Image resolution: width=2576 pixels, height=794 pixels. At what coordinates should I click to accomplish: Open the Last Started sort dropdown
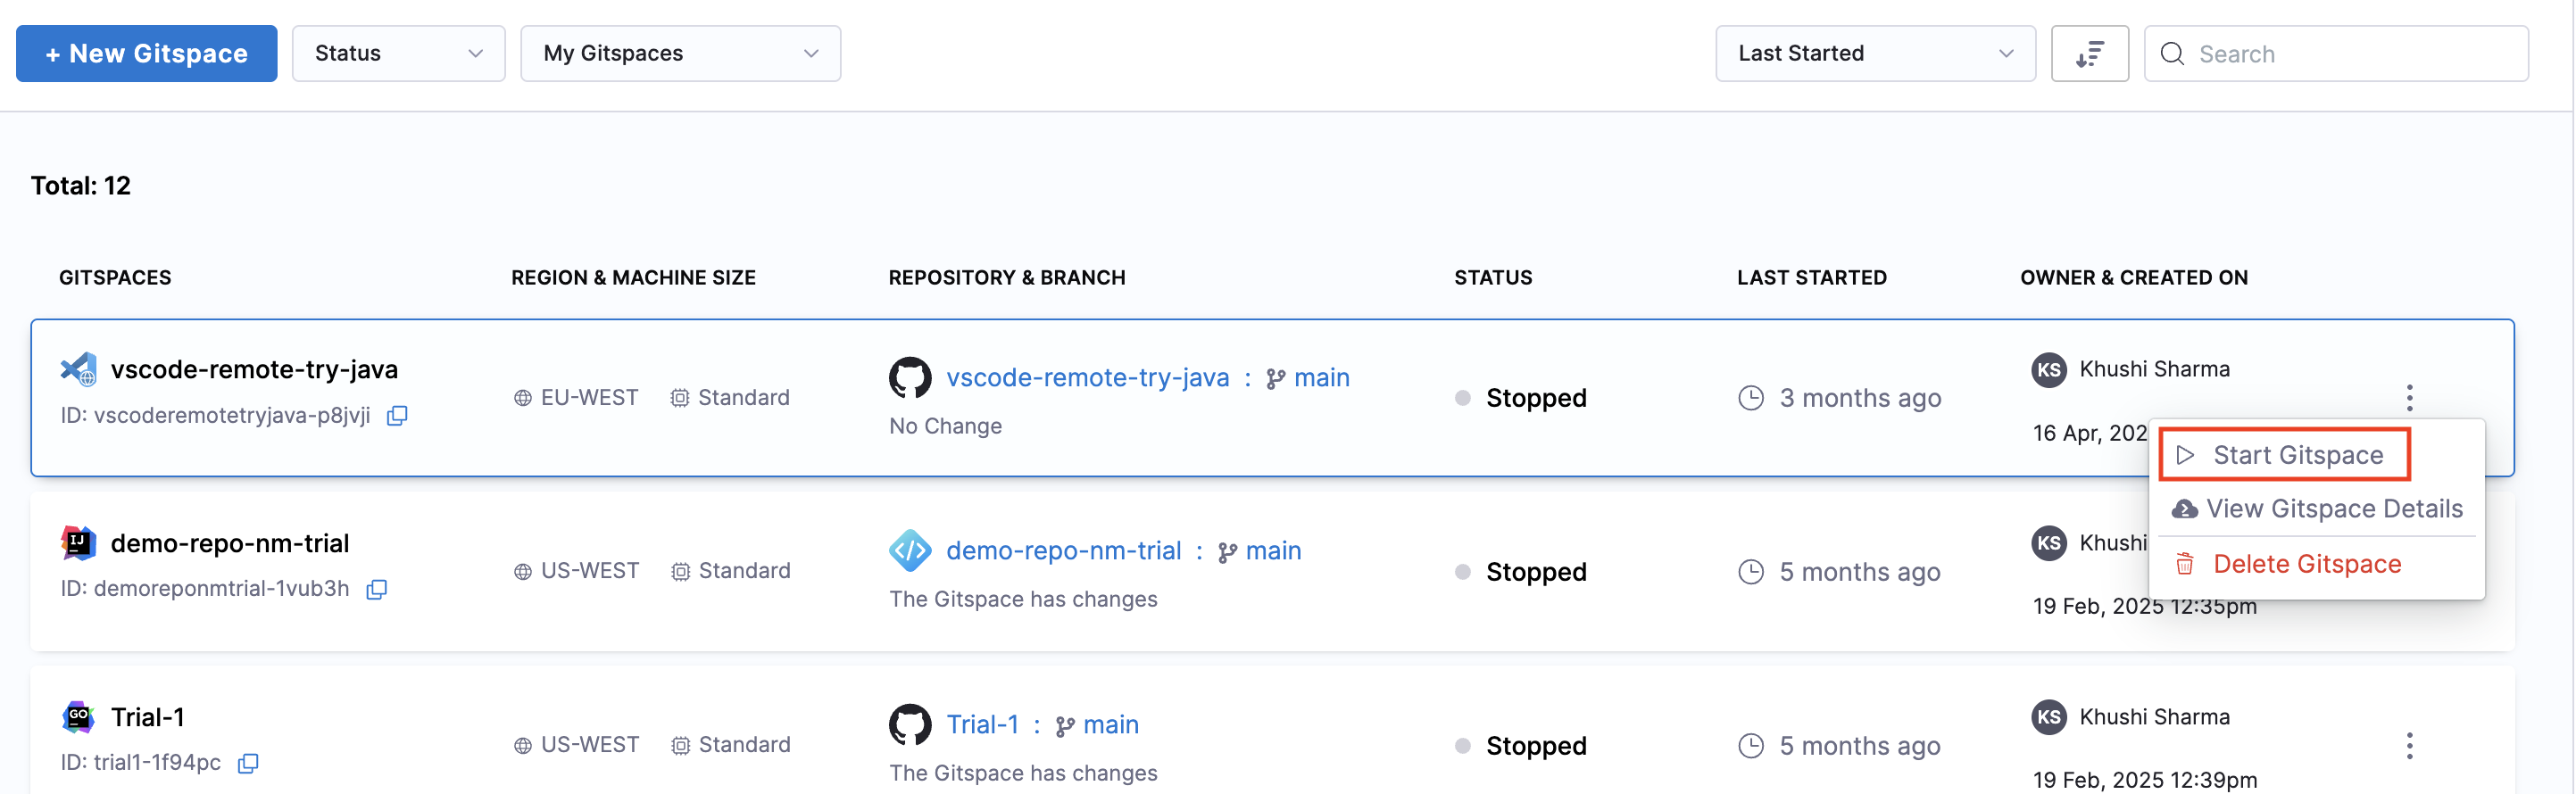(x=1875, y=54)
